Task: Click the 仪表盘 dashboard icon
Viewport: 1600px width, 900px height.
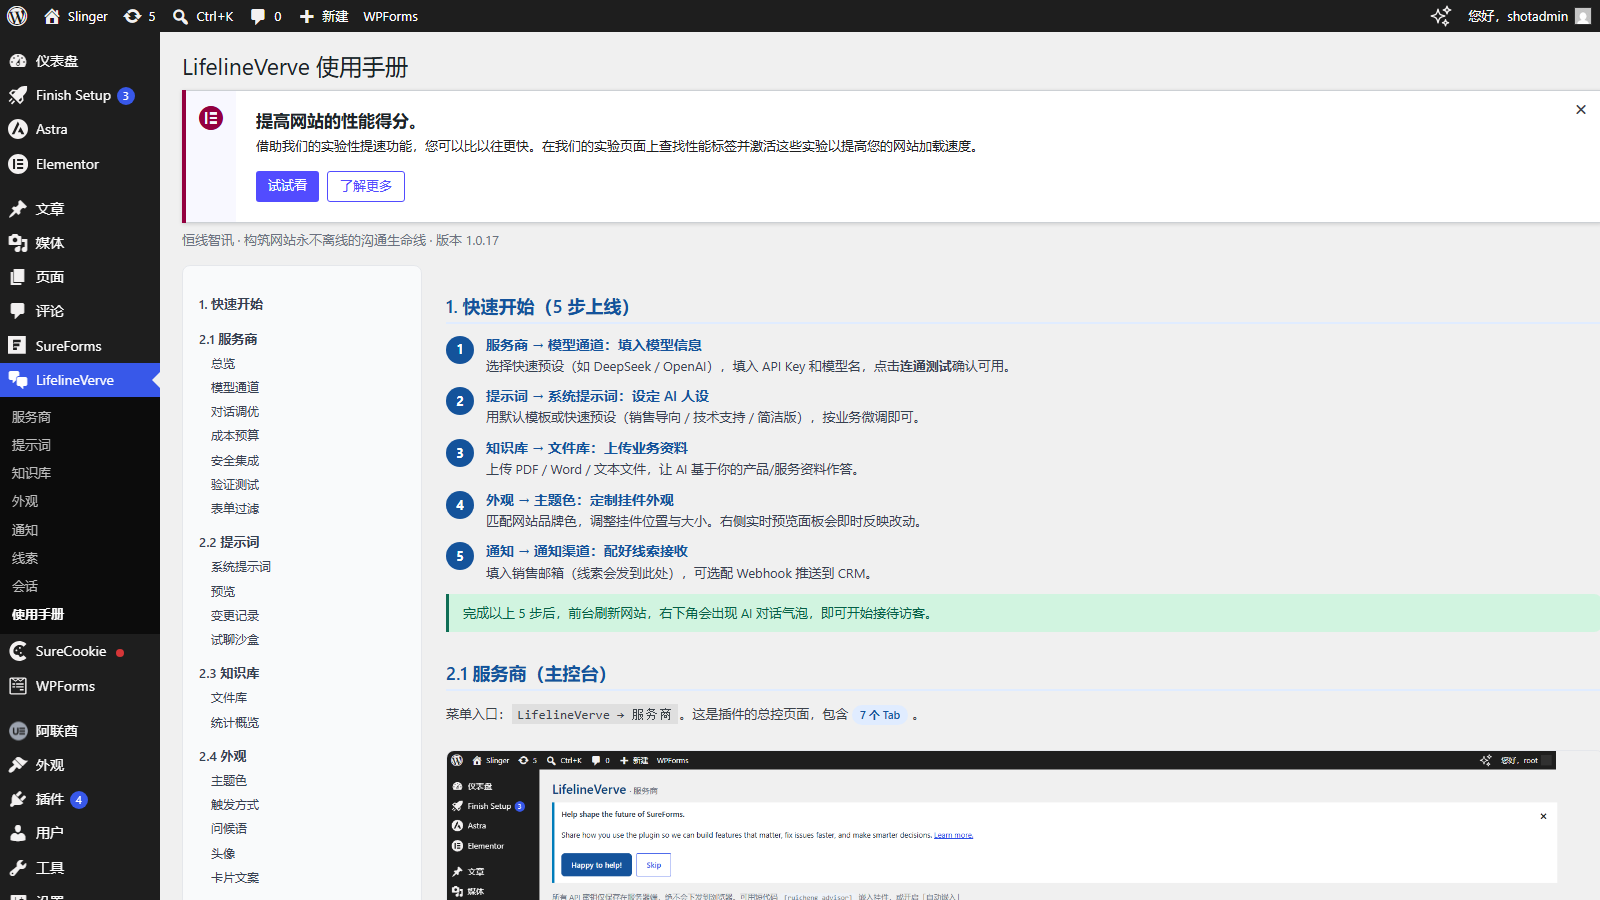Action: [x=18, y=61]
